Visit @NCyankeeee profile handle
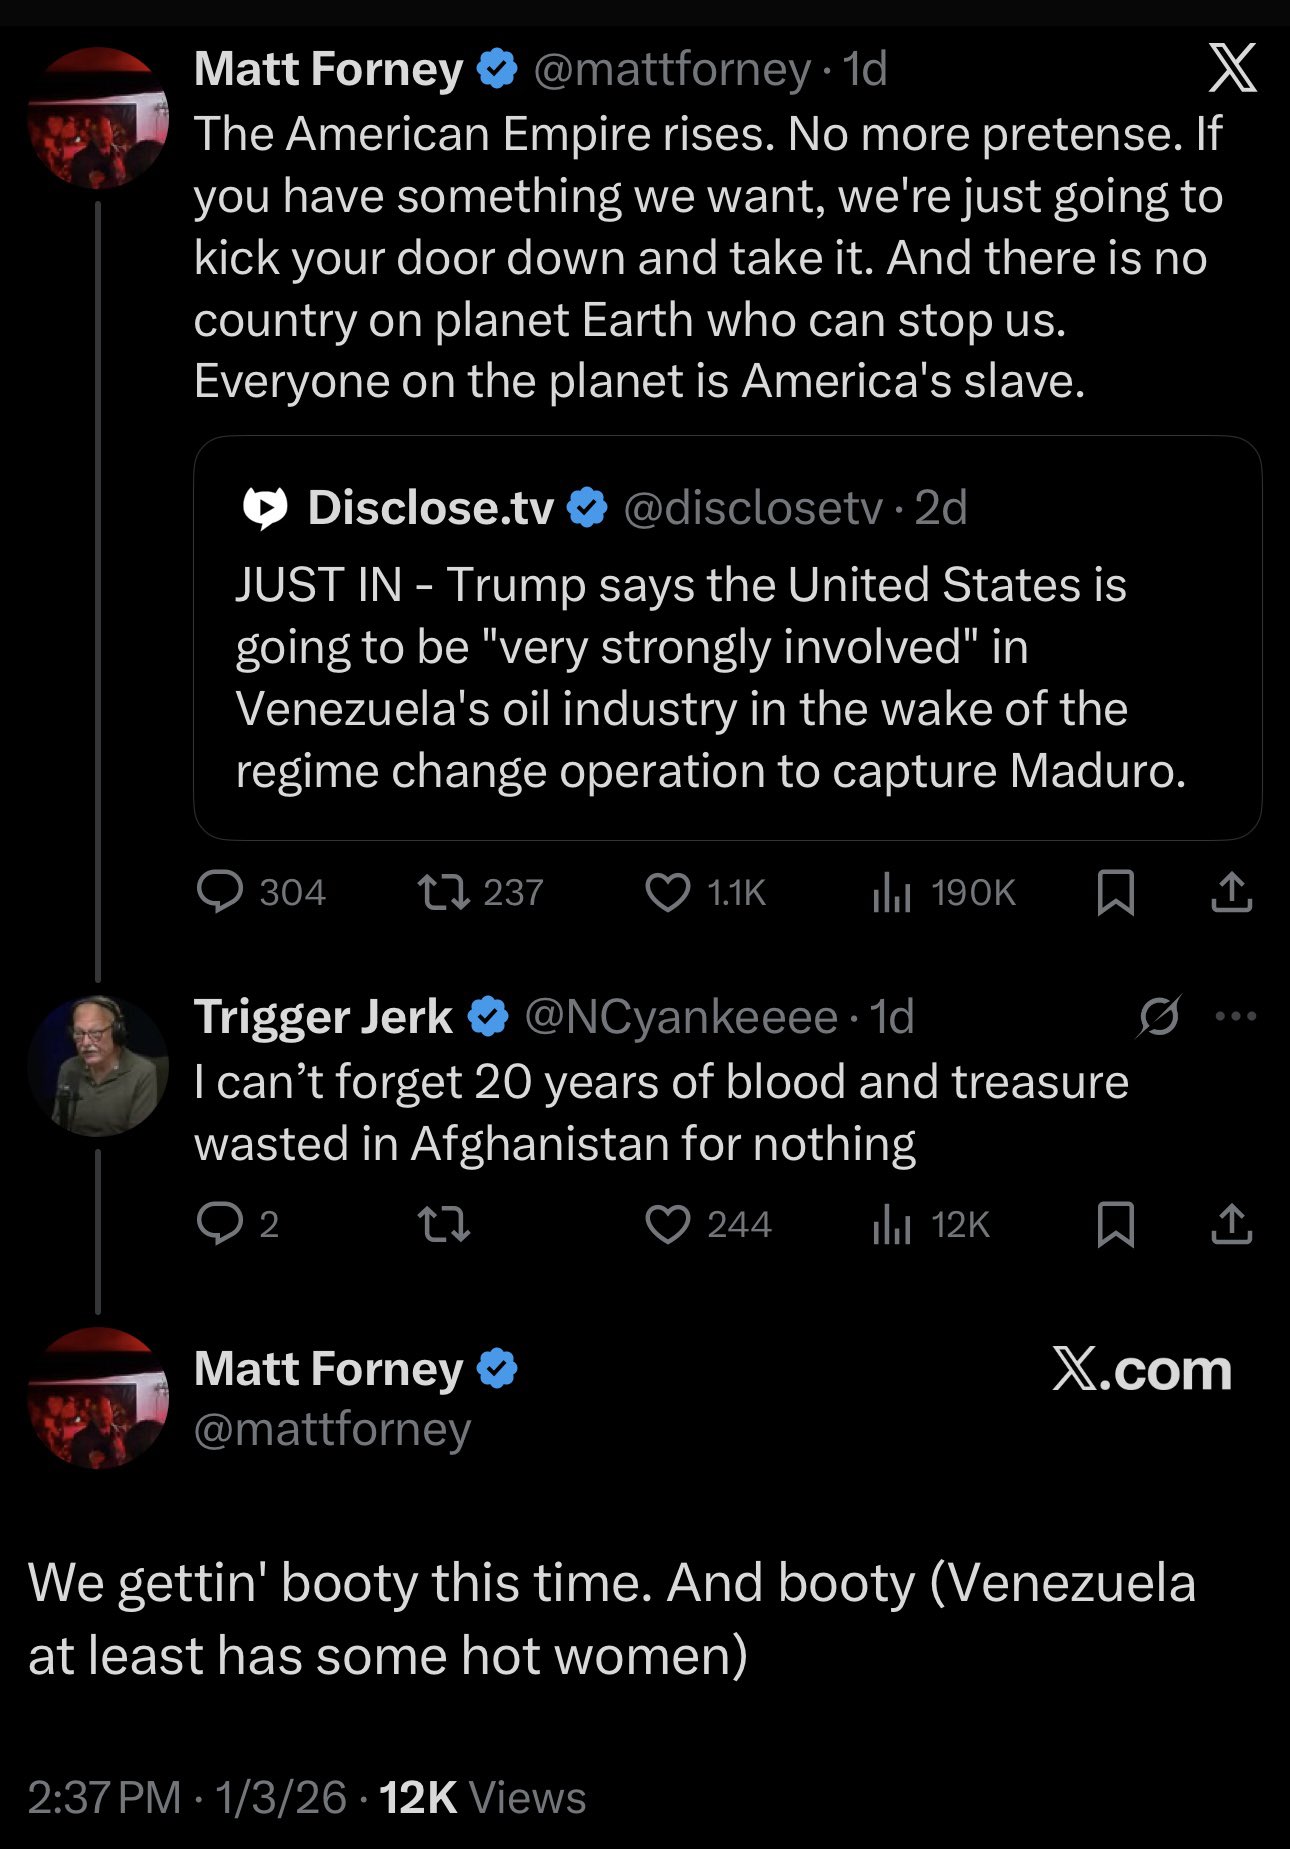1290x1849 pixels. point(681,1017)
